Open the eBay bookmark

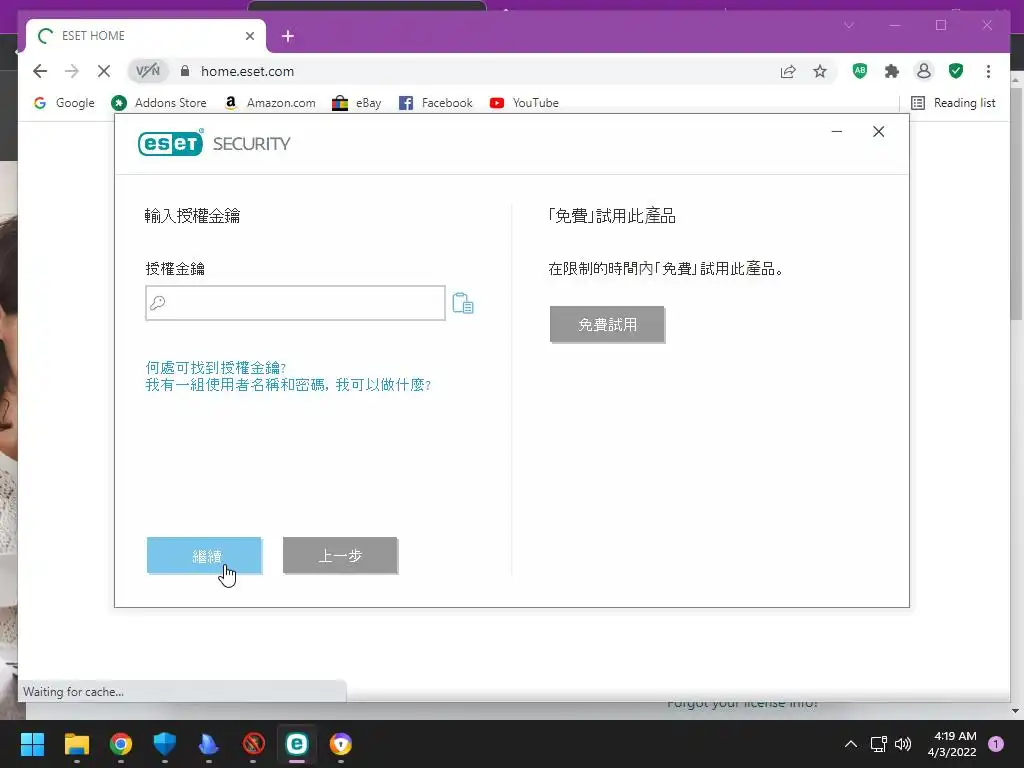(357, 103)
